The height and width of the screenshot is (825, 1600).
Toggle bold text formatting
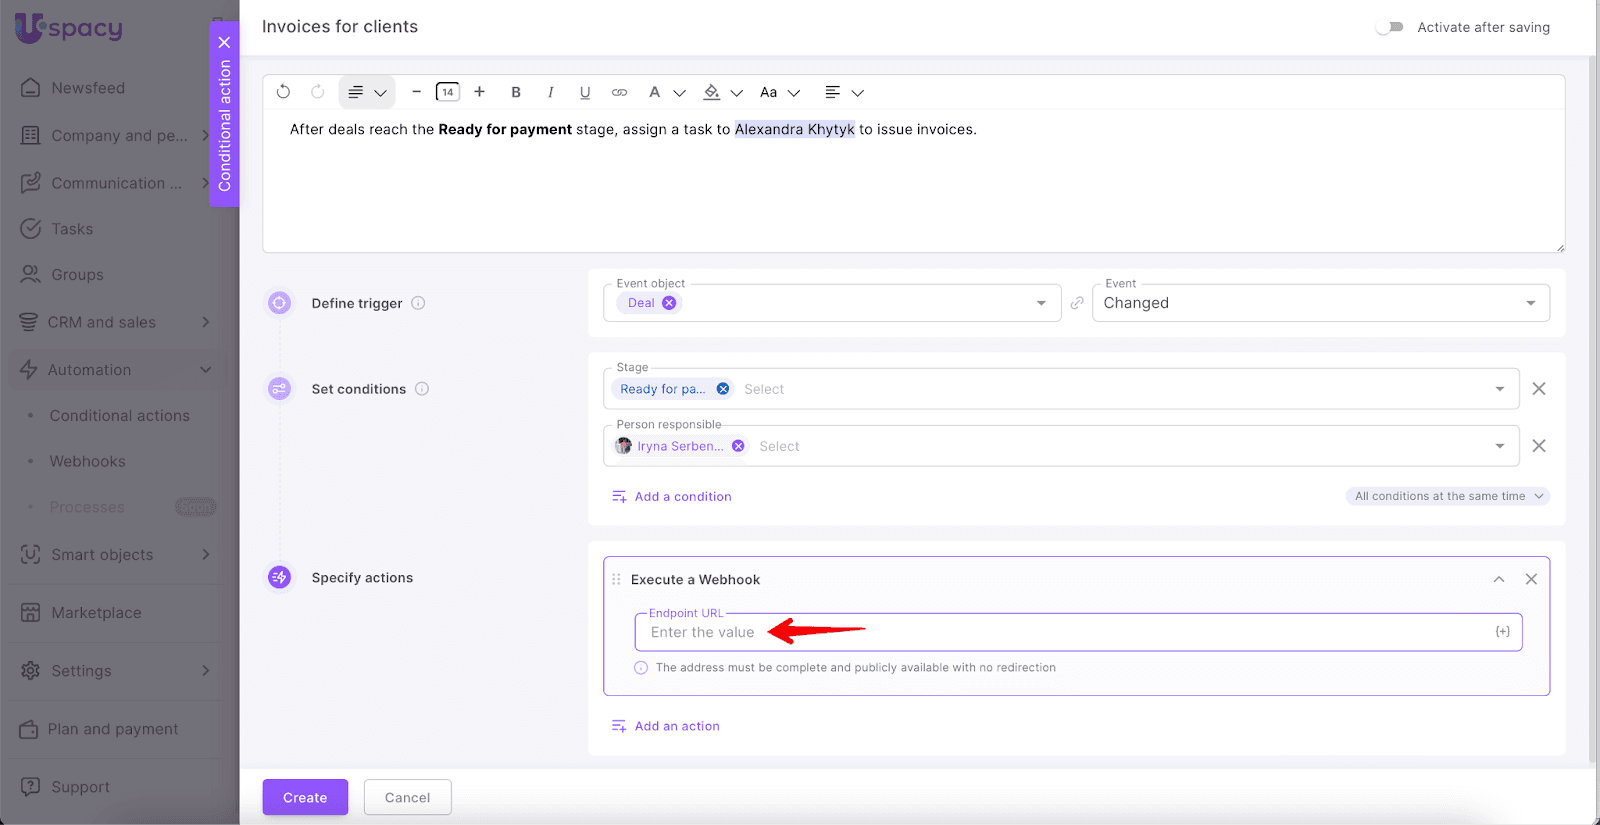[516, 92]
